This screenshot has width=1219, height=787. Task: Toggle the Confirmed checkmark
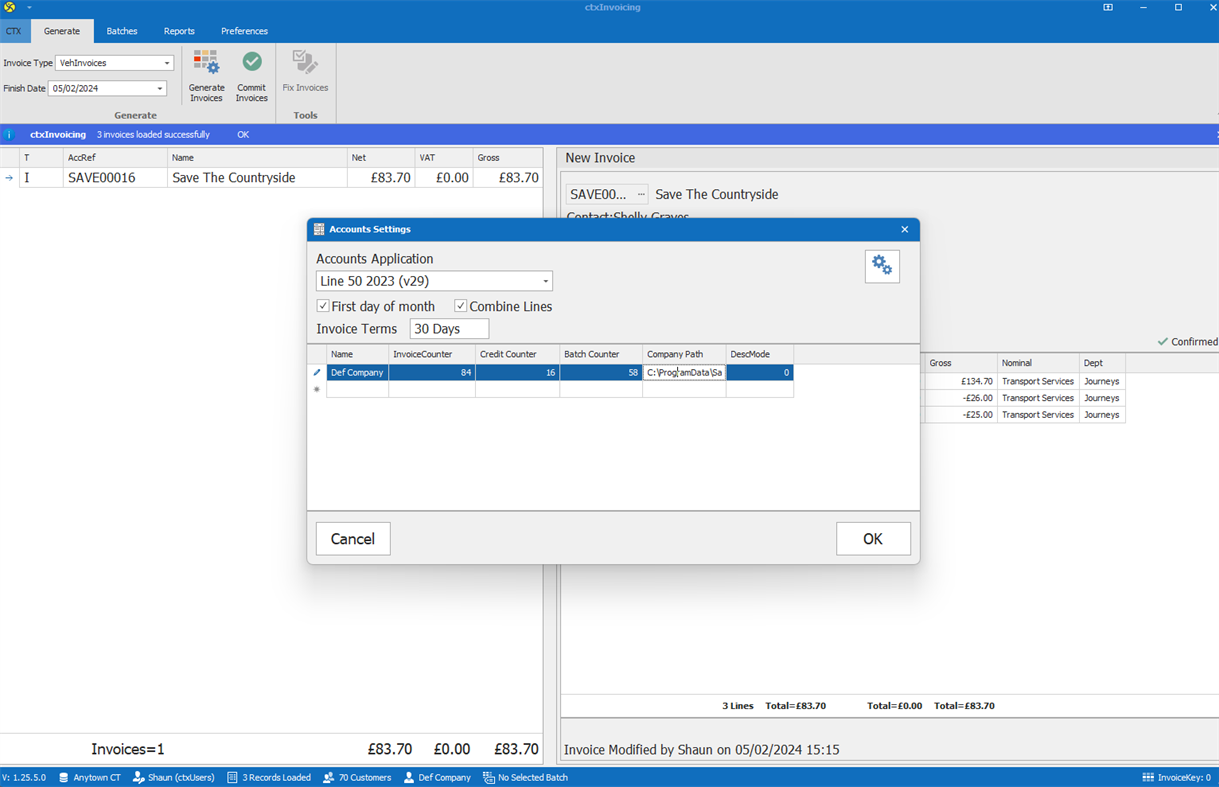(x=1161, y=341)
